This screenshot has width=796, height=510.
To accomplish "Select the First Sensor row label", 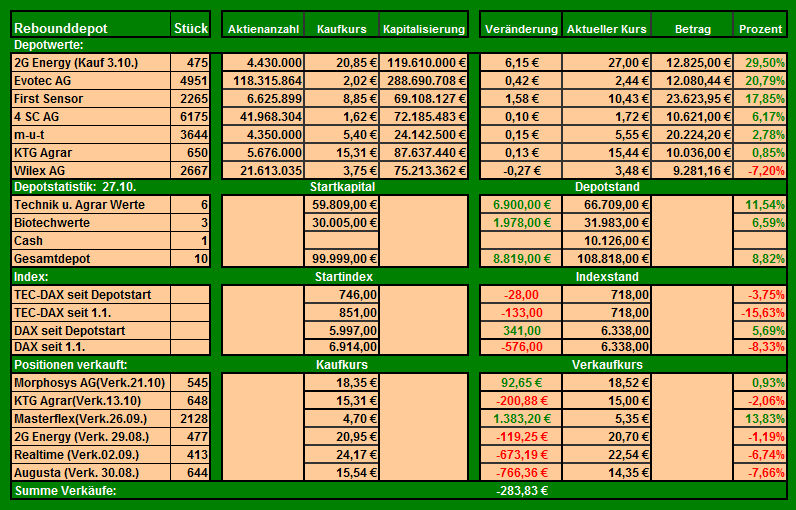I will pyautogui.click(x=90, y=98).
